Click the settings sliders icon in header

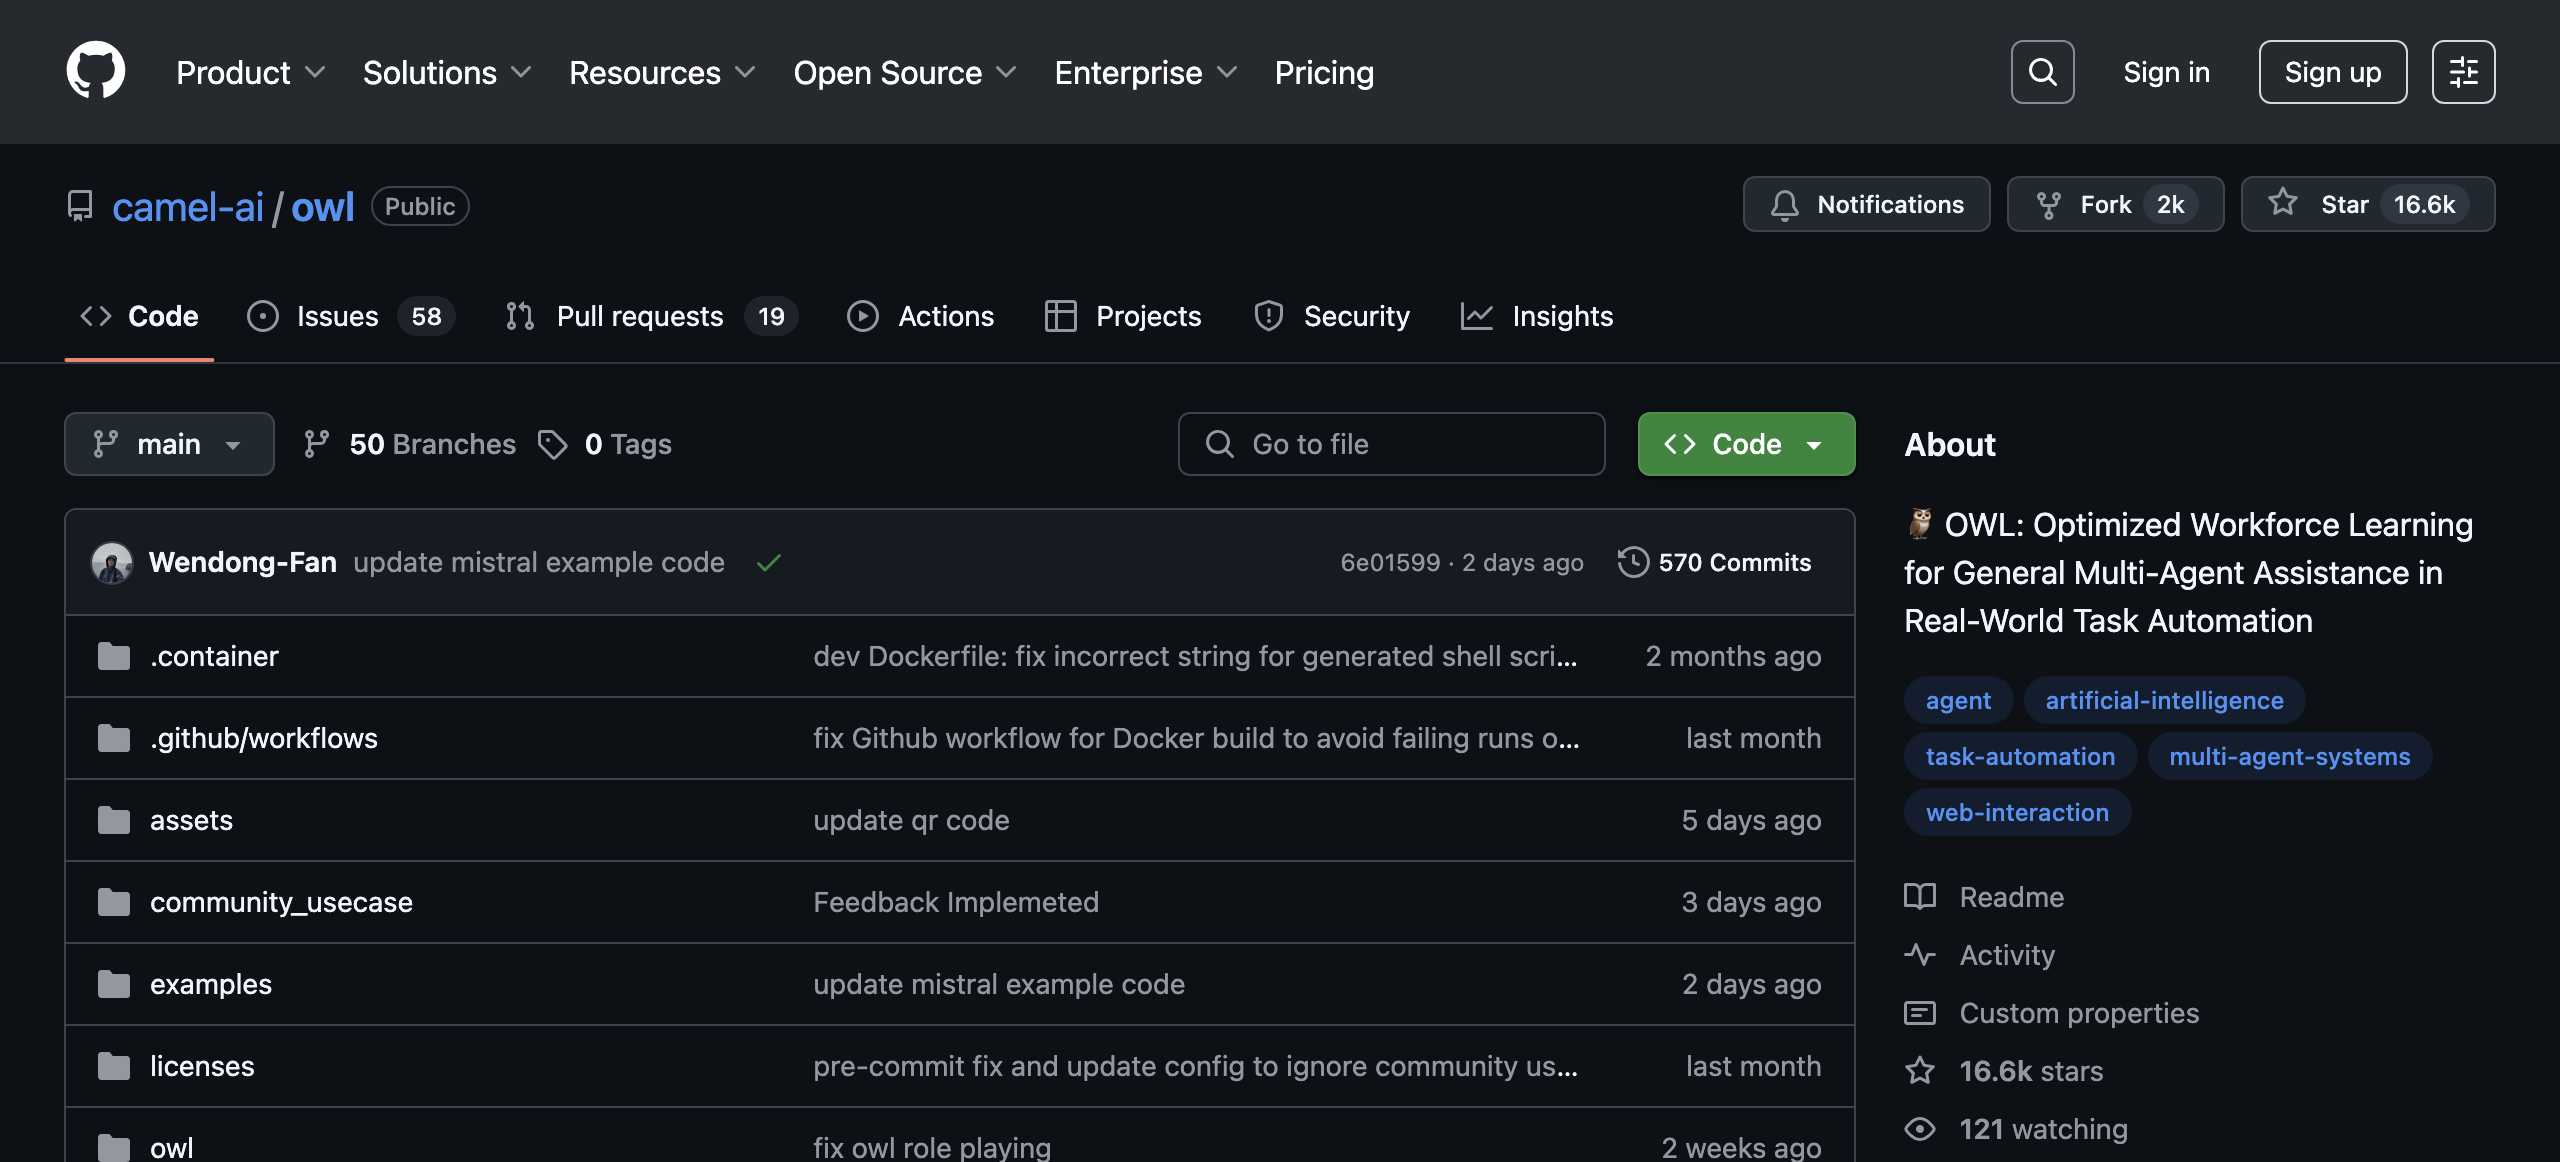click(2463, 72)
